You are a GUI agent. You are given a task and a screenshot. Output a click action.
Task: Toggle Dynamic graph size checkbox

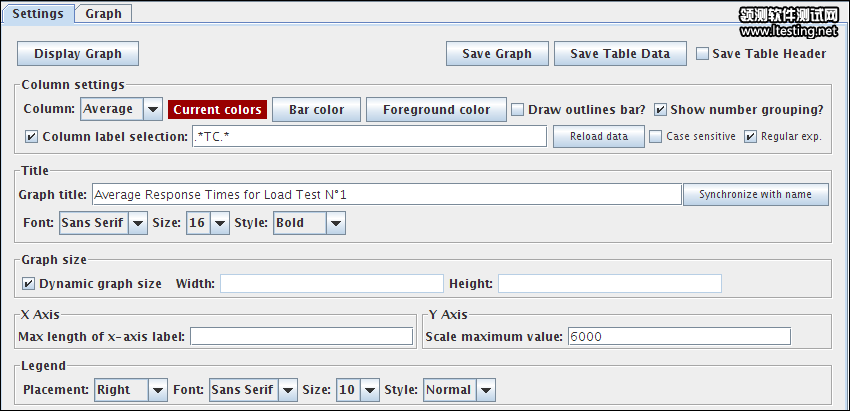coord(28,284)
